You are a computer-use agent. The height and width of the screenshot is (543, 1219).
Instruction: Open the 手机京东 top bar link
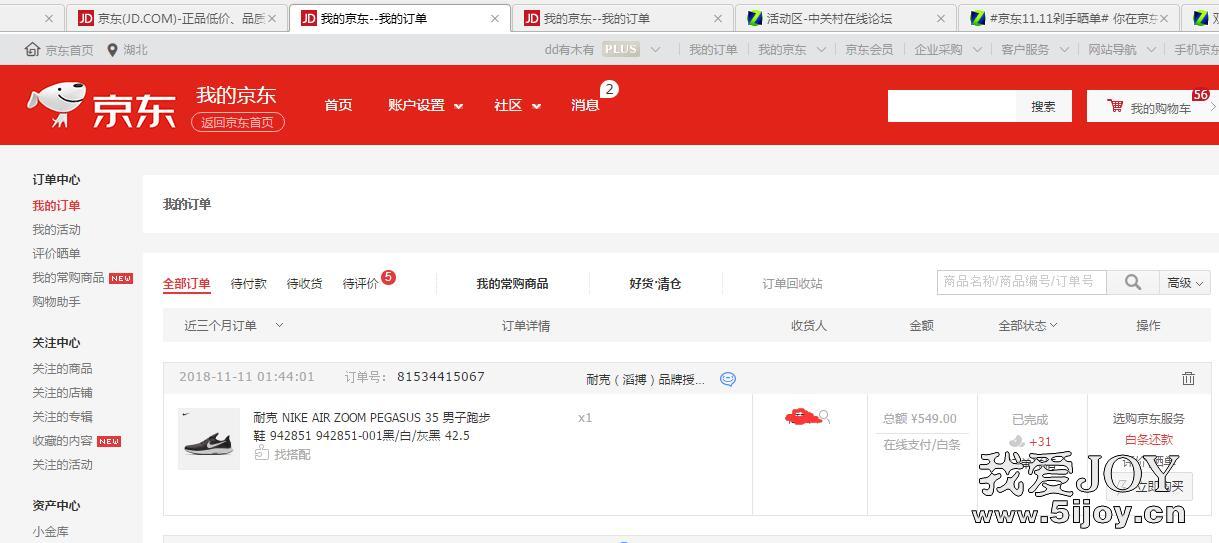coord(1196,49)
